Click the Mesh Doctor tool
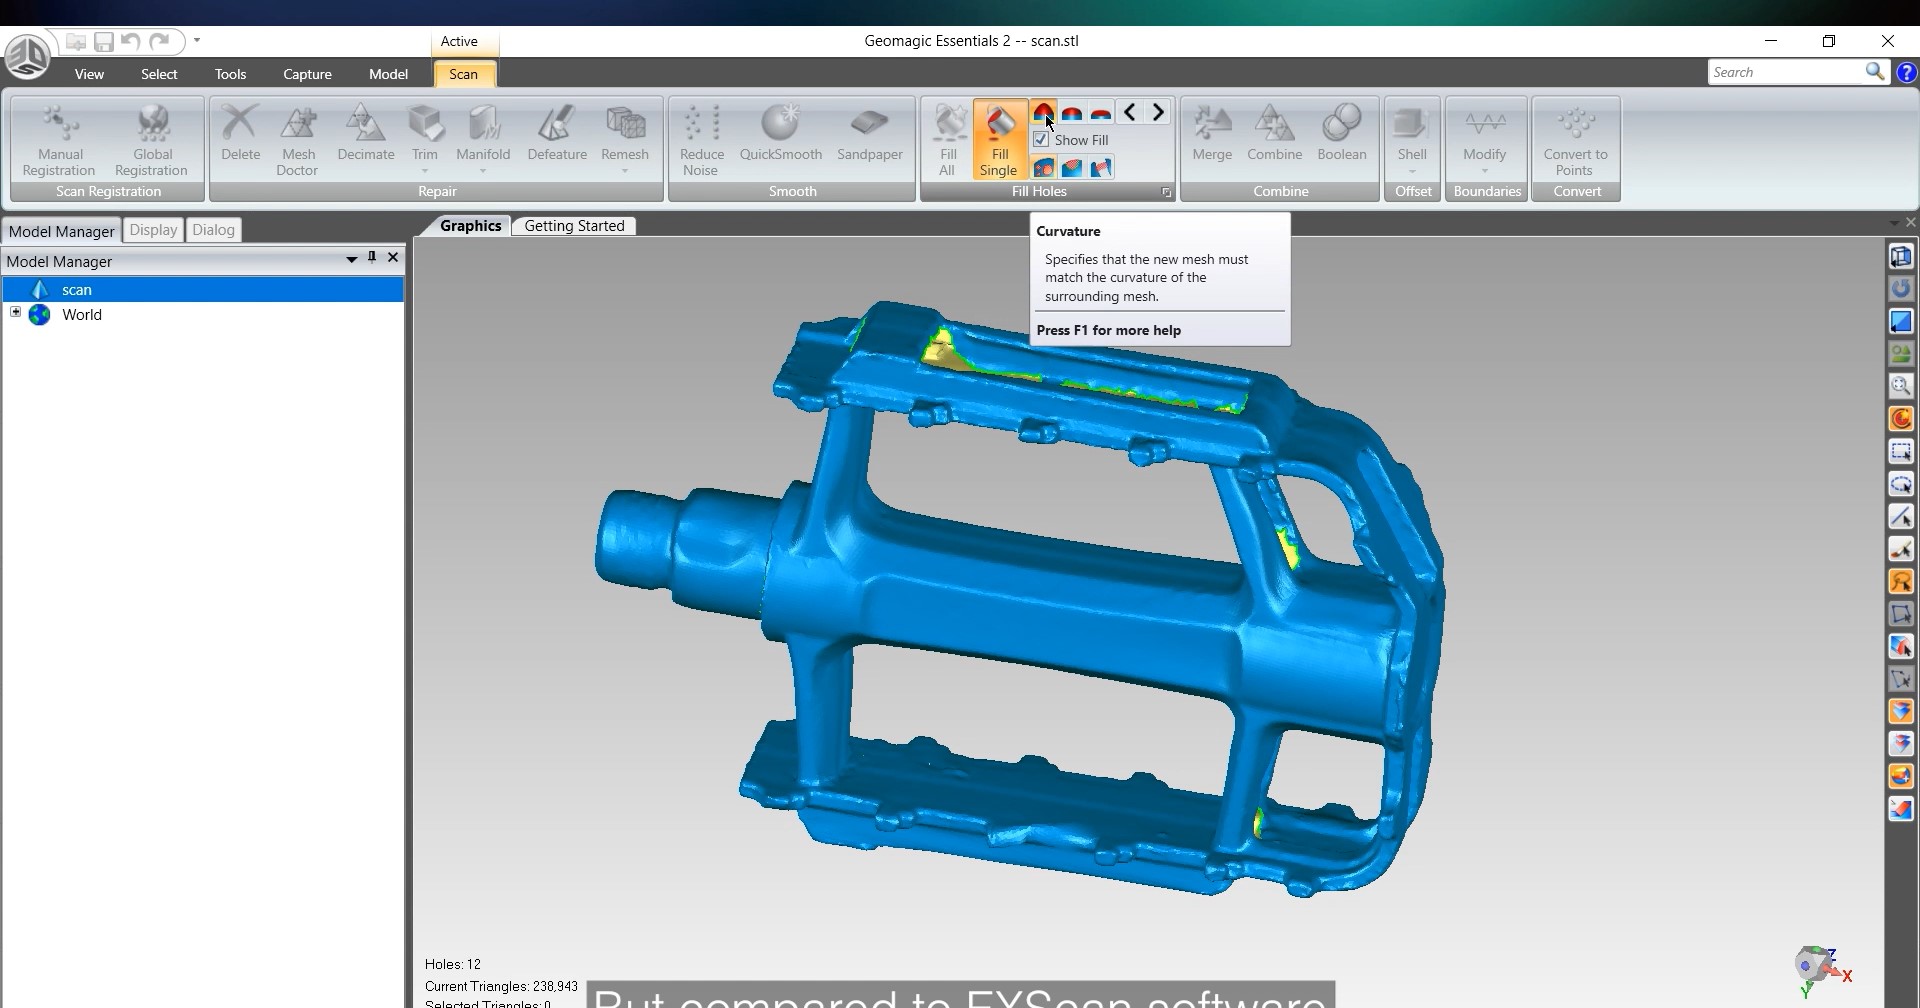 pos(298,140)
